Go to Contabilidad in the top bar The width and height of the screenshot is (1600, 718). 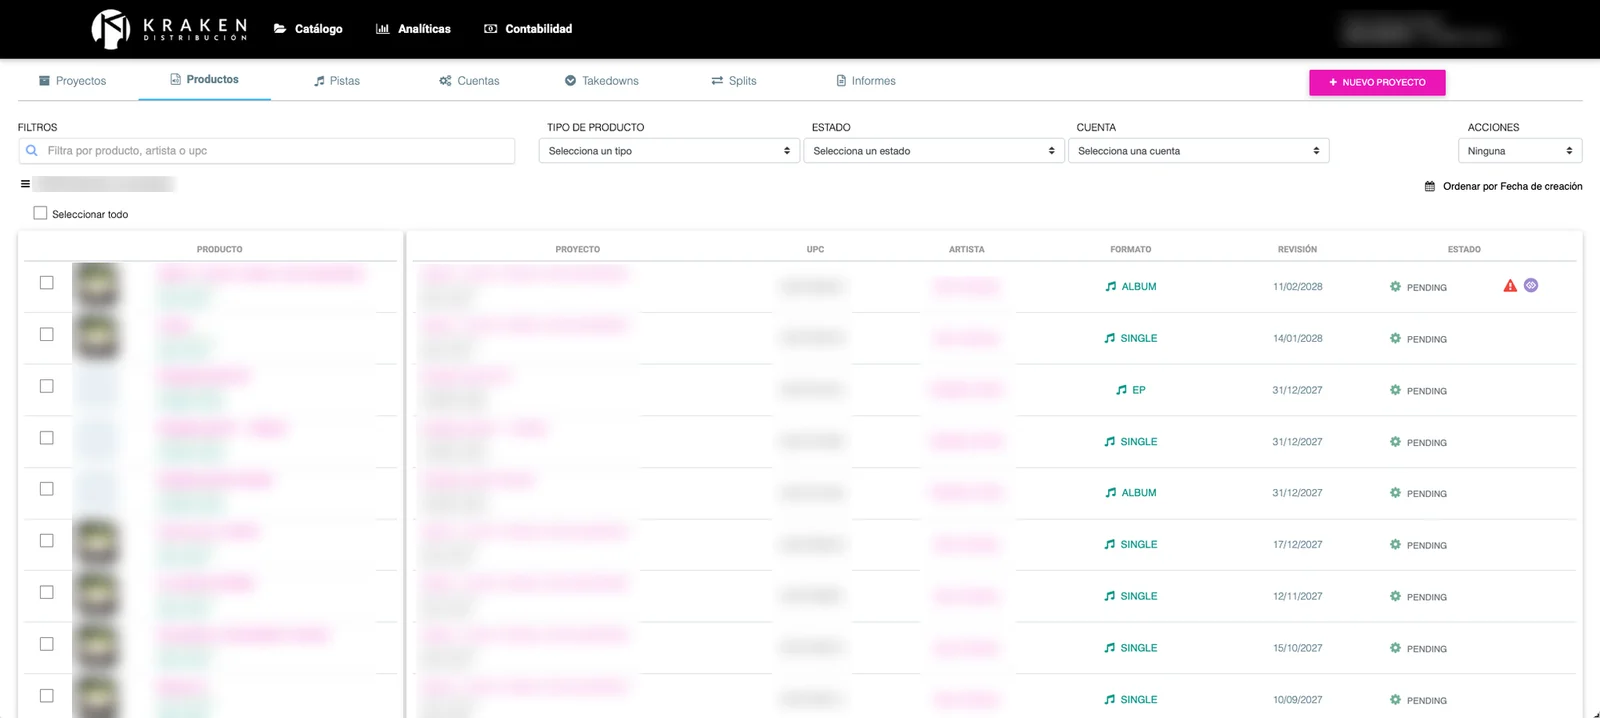point(528,29)
